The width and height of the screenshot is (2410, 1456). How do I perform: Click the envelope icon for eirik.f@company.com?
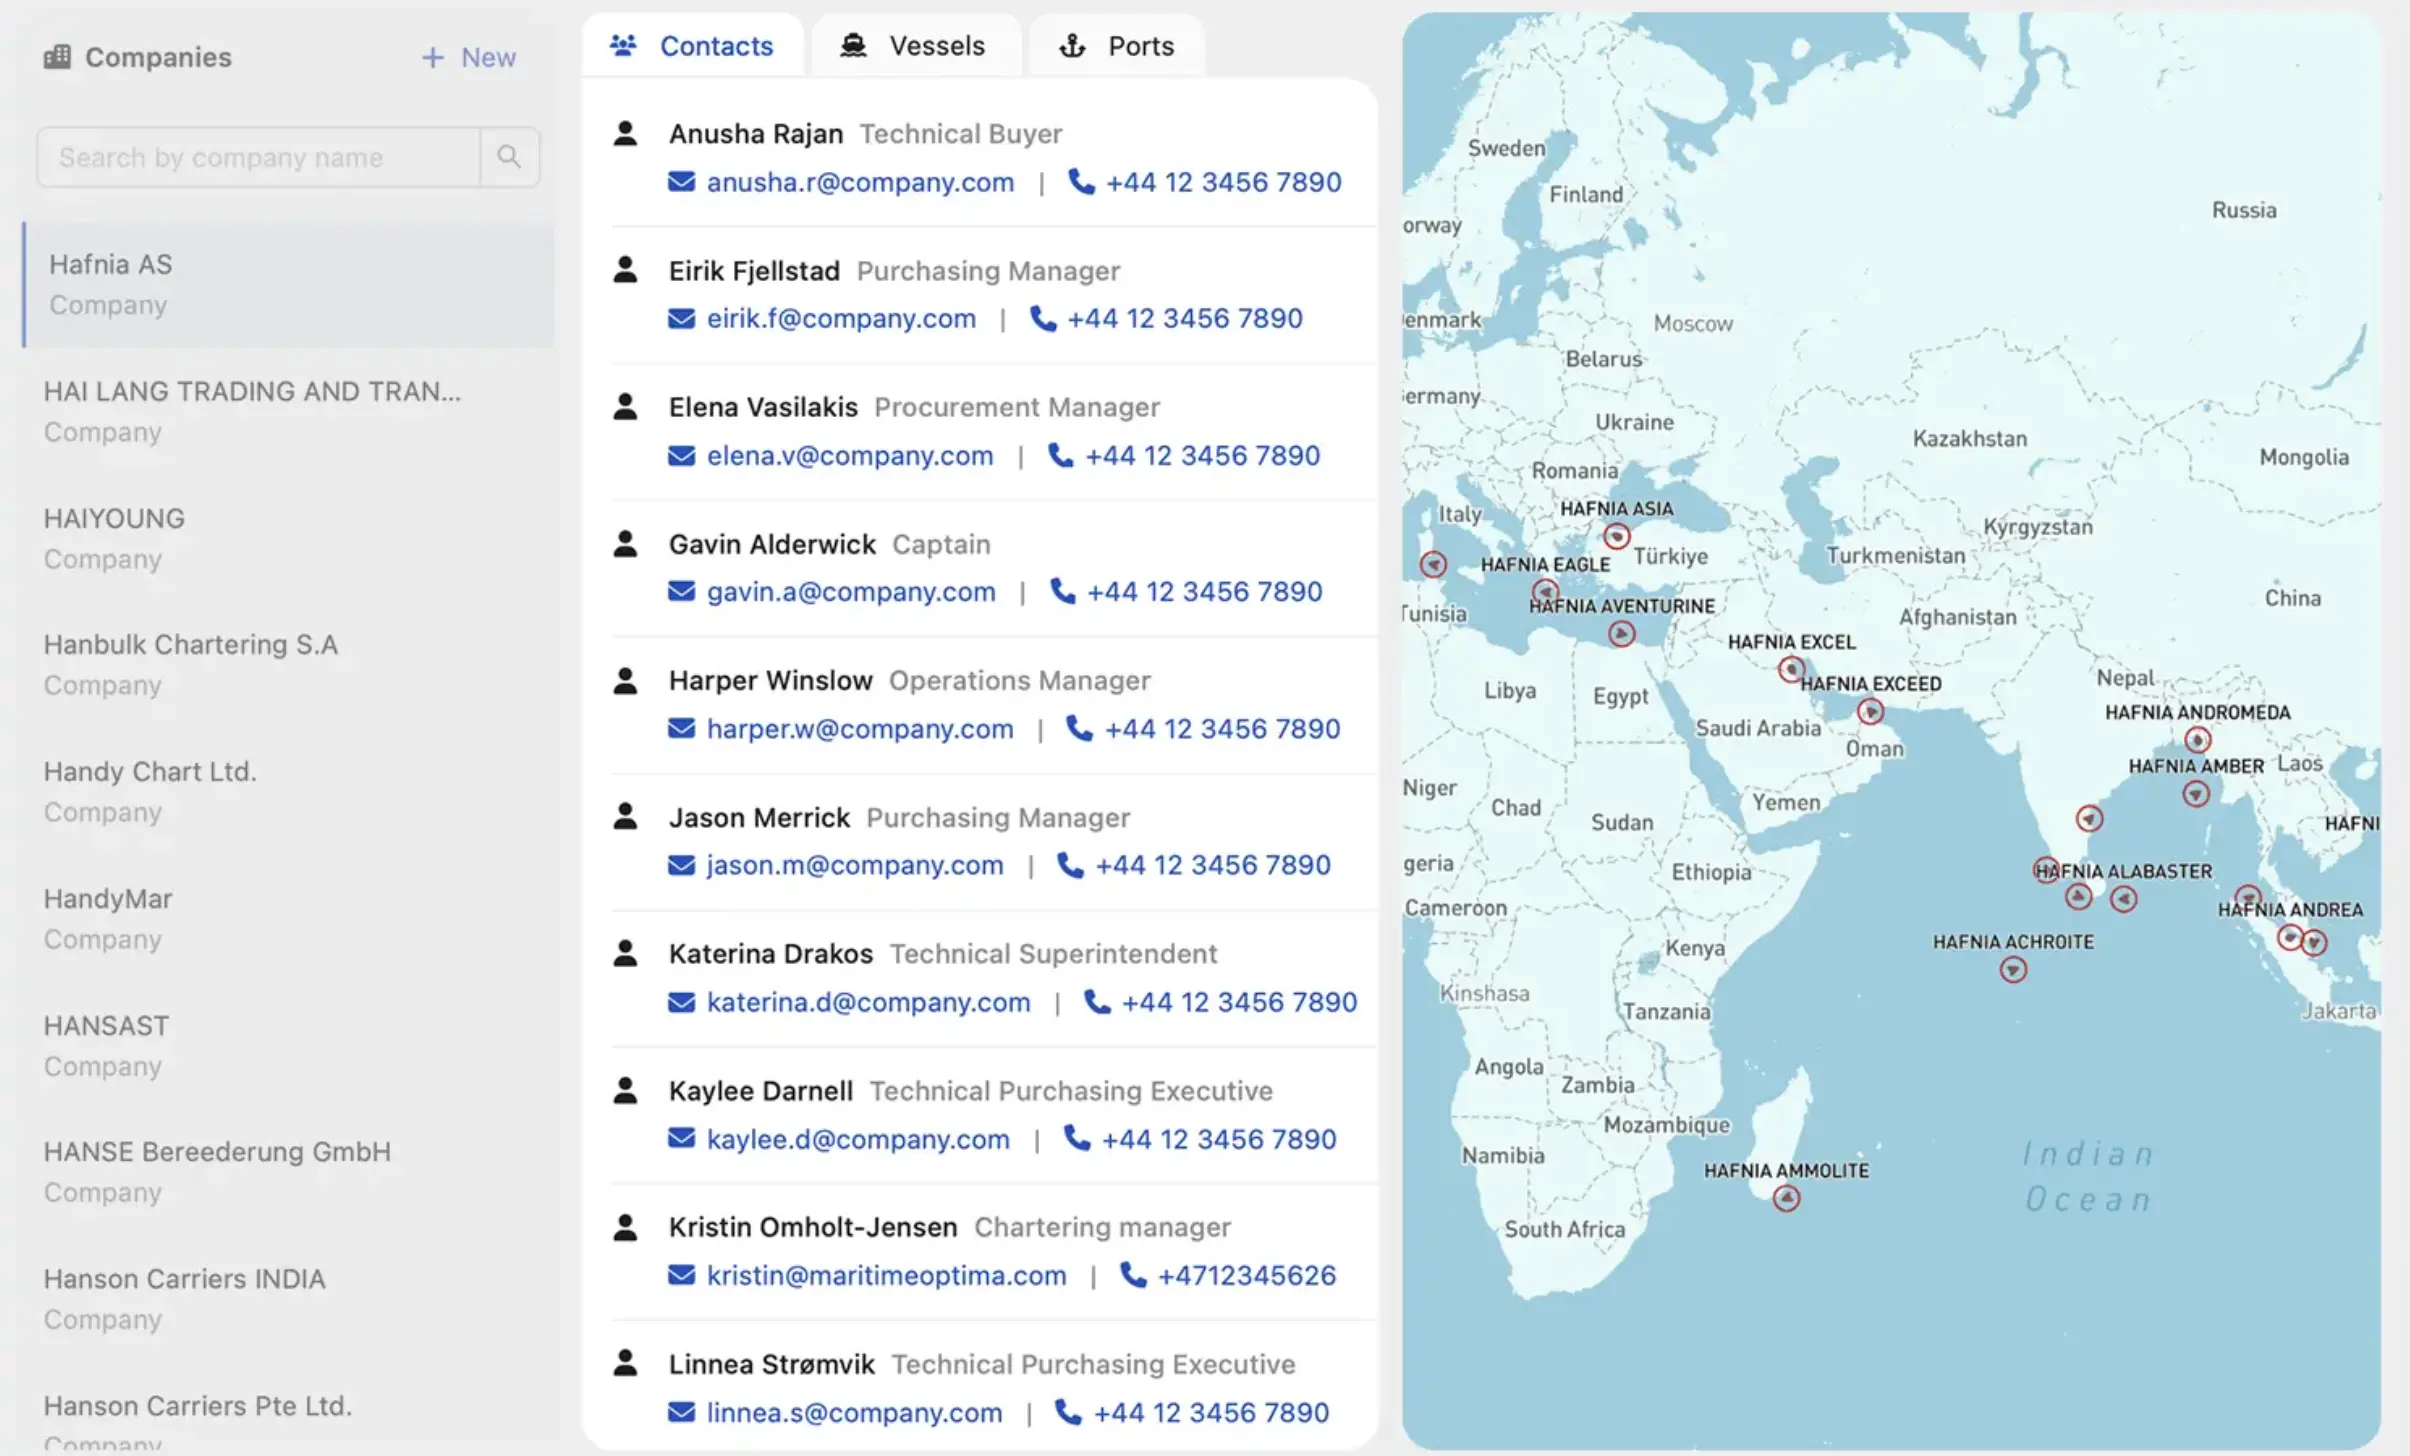tap(681, 318)
